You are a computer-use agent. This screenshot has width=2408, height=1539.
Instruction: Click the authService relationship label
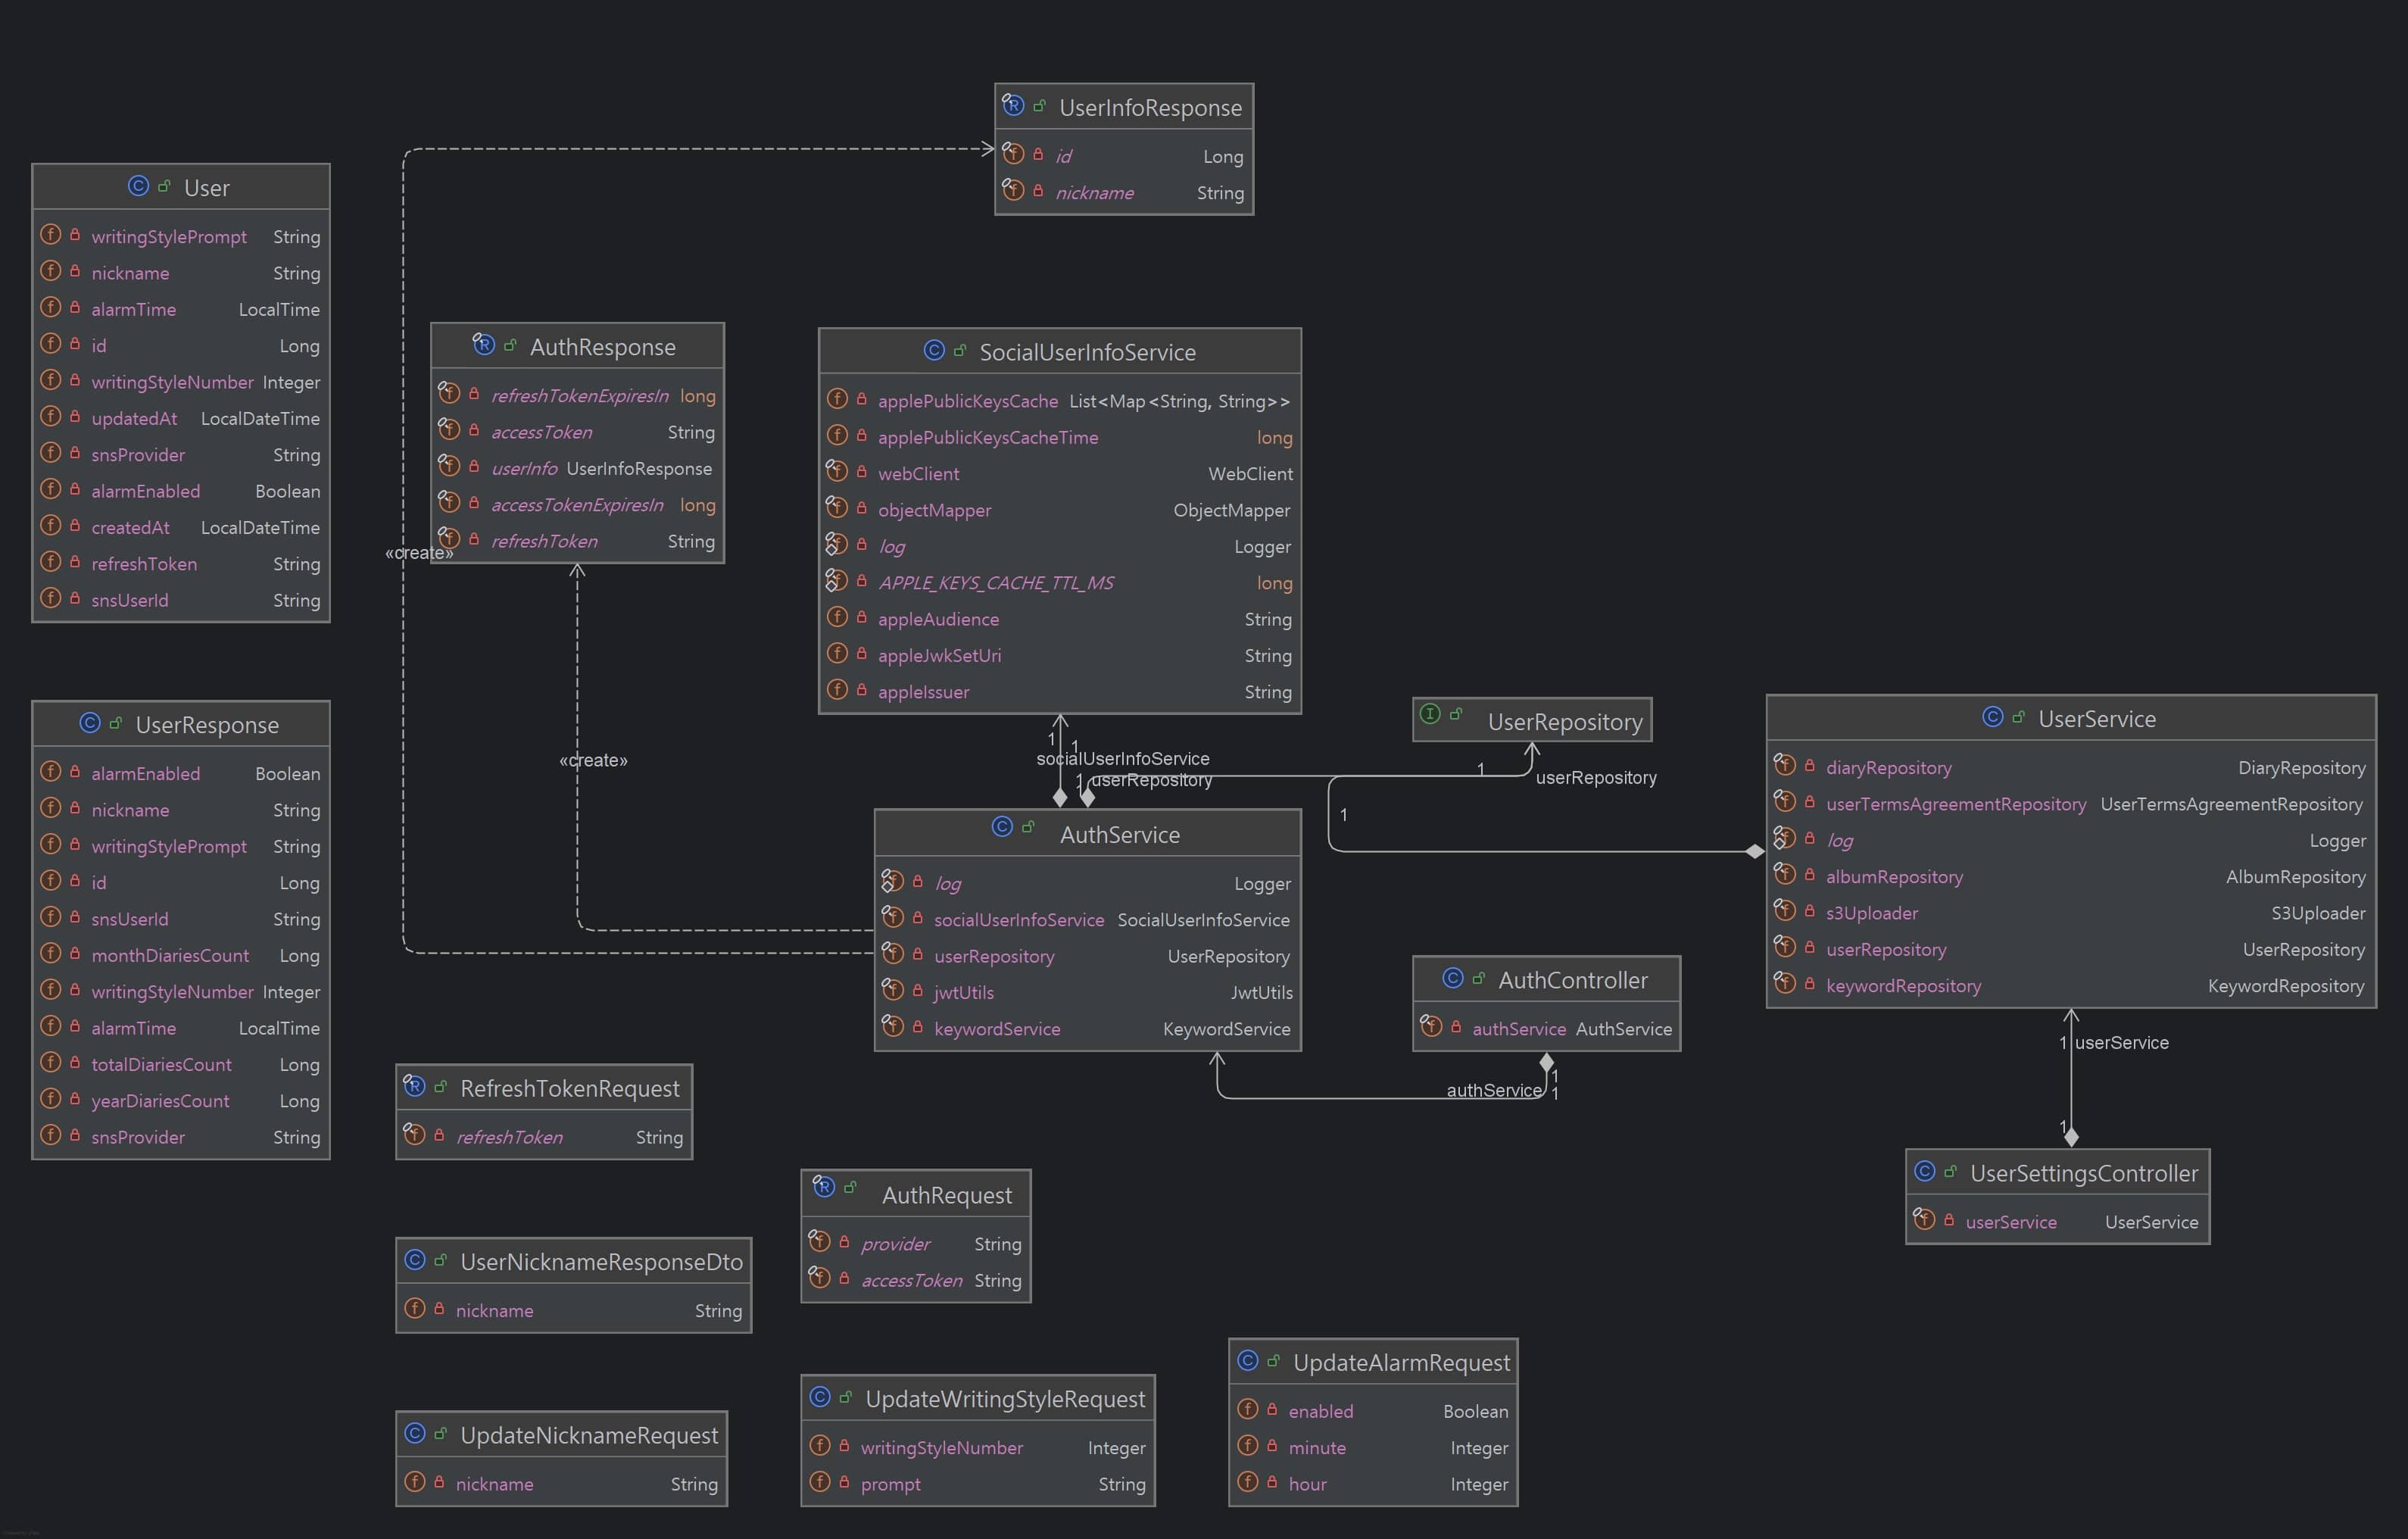coord(1493,1090)
